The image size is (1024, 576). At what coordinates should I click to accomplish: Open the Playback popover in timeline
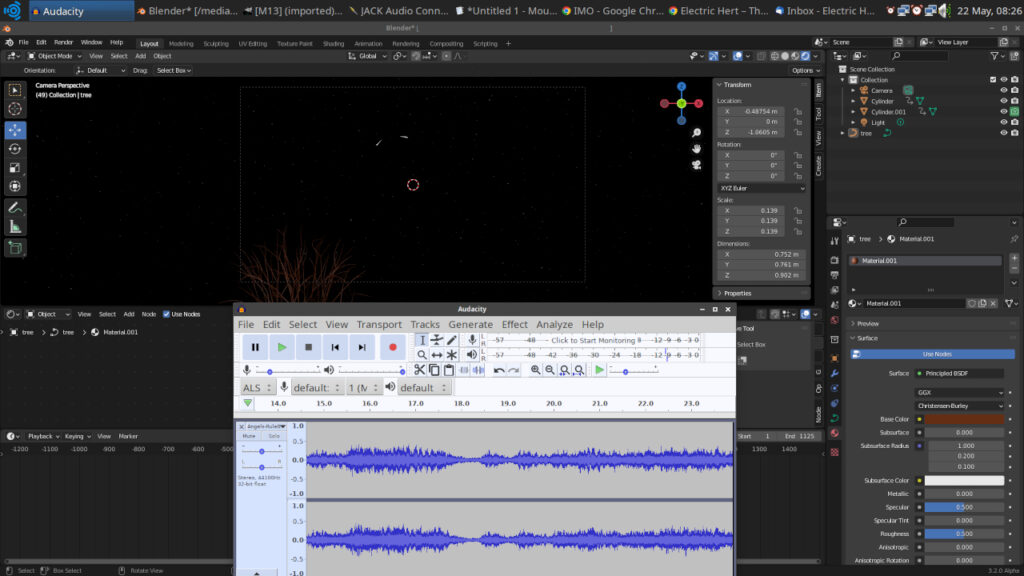43,436
